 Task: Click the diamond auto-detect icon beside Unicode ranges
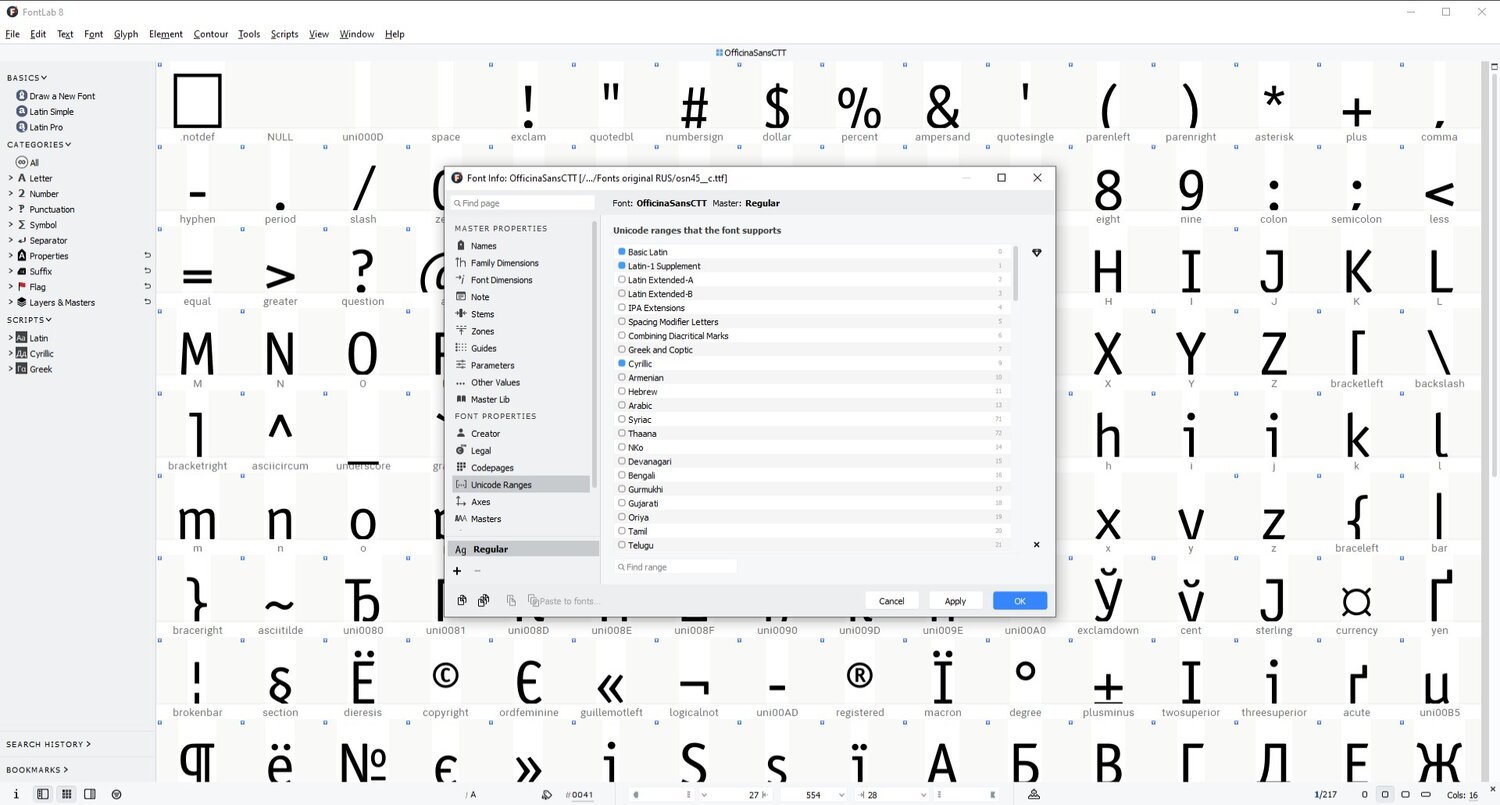click(x=1036, y=253)
